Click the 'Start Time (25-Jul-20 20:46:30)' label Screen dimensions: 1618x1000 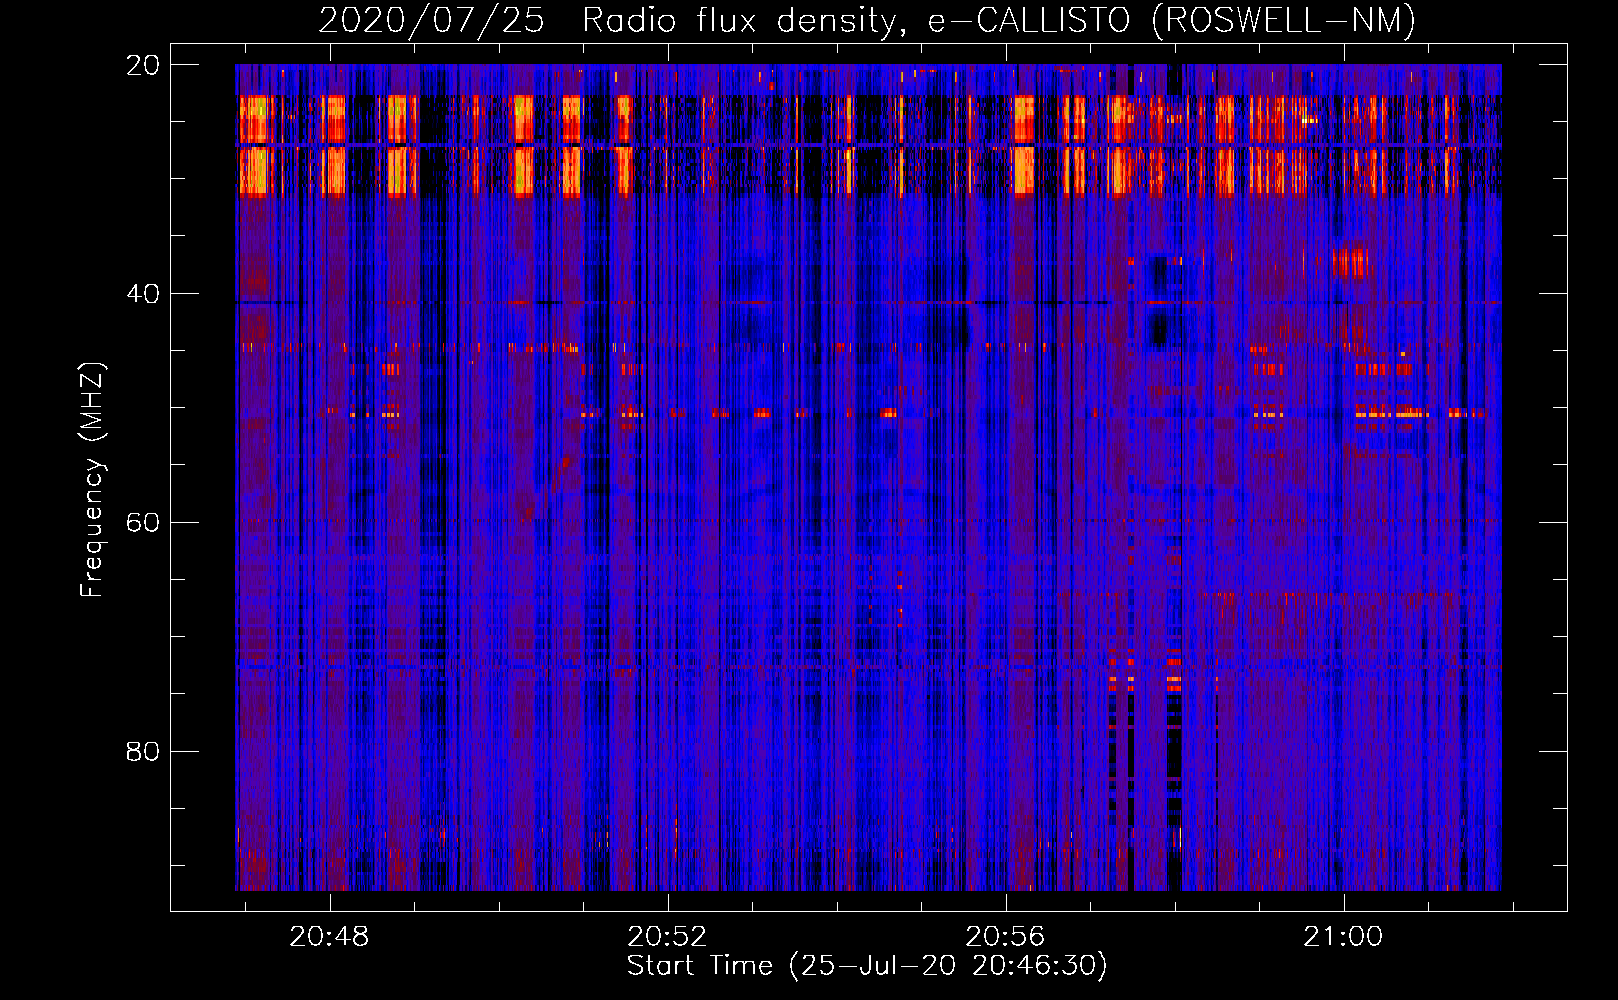pyautogui.click(x=867, y=966)
